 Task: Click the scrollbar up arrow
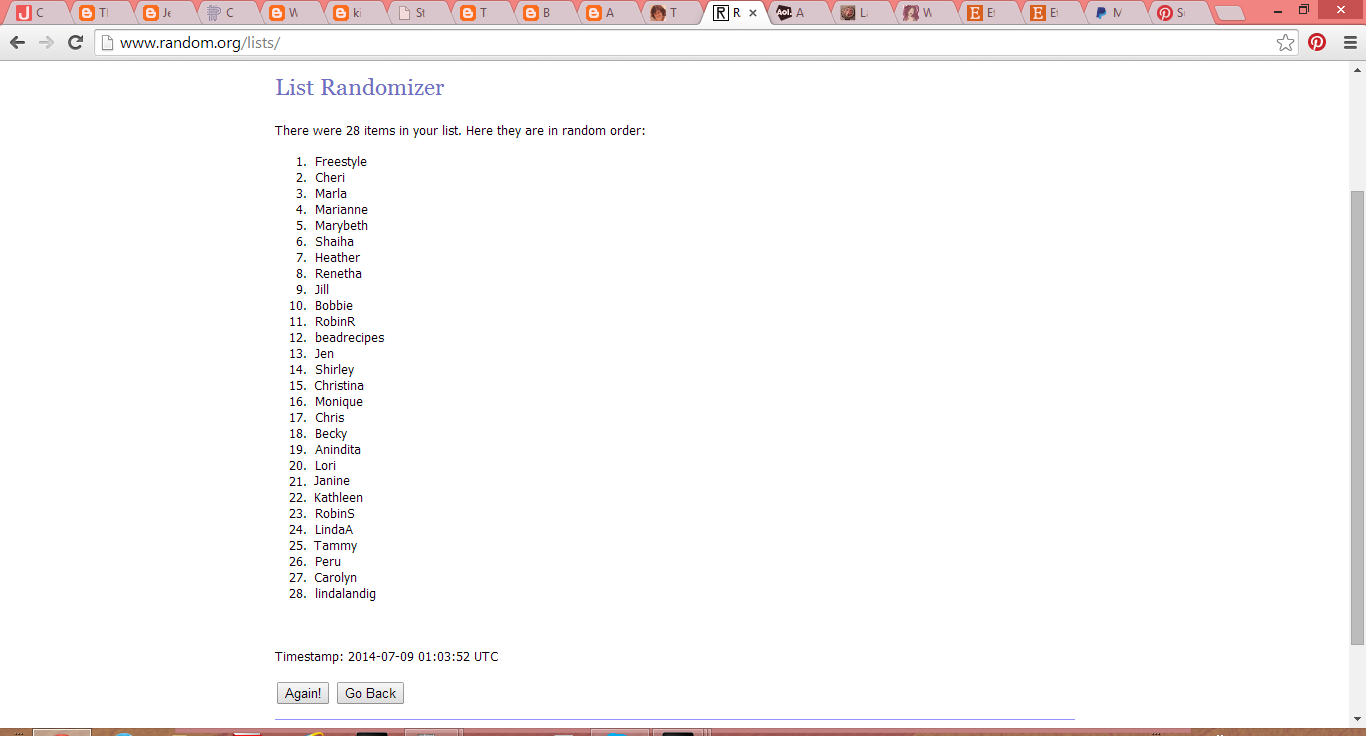pos(1357,69)
